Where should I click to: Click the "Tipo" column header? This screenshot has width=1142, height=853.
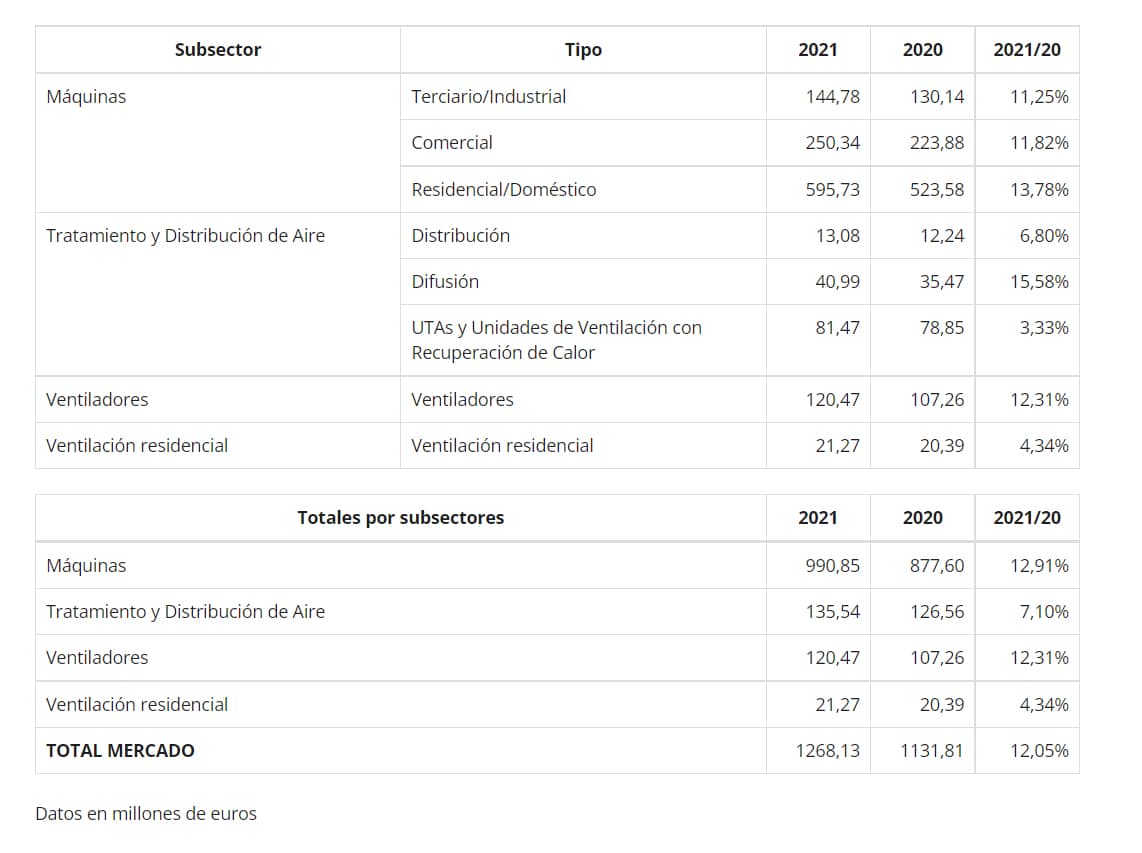point(583,50)
